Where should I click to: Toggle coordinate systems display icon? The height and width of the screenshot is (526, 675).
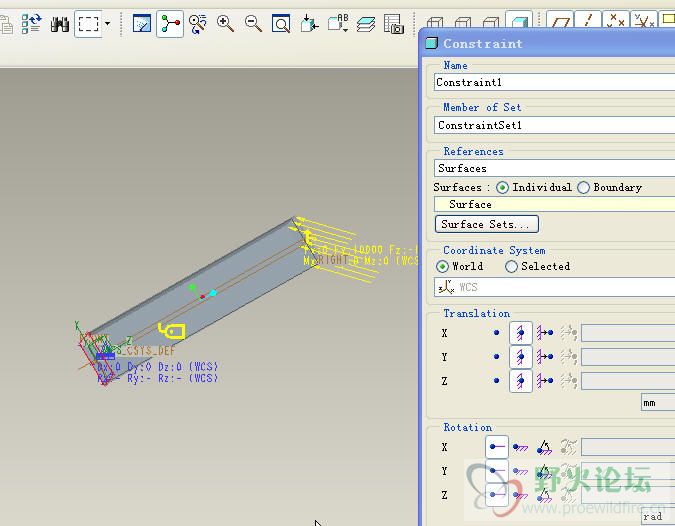coord(644,20)
